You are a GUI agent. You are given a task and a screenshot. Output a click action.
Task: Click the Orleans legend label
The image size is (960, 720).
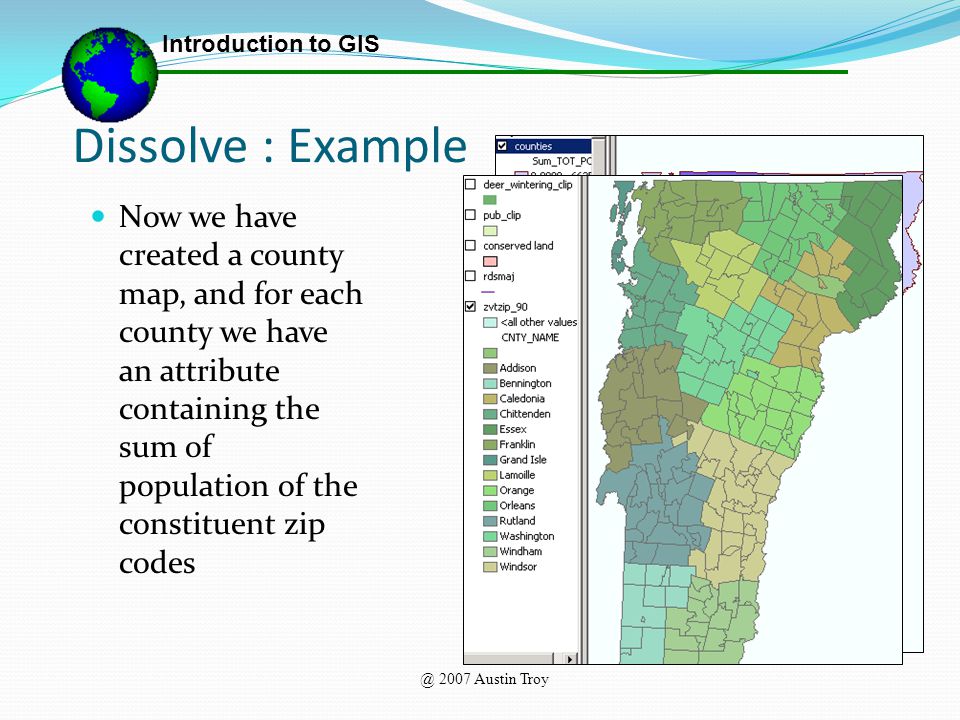(517, 506)
